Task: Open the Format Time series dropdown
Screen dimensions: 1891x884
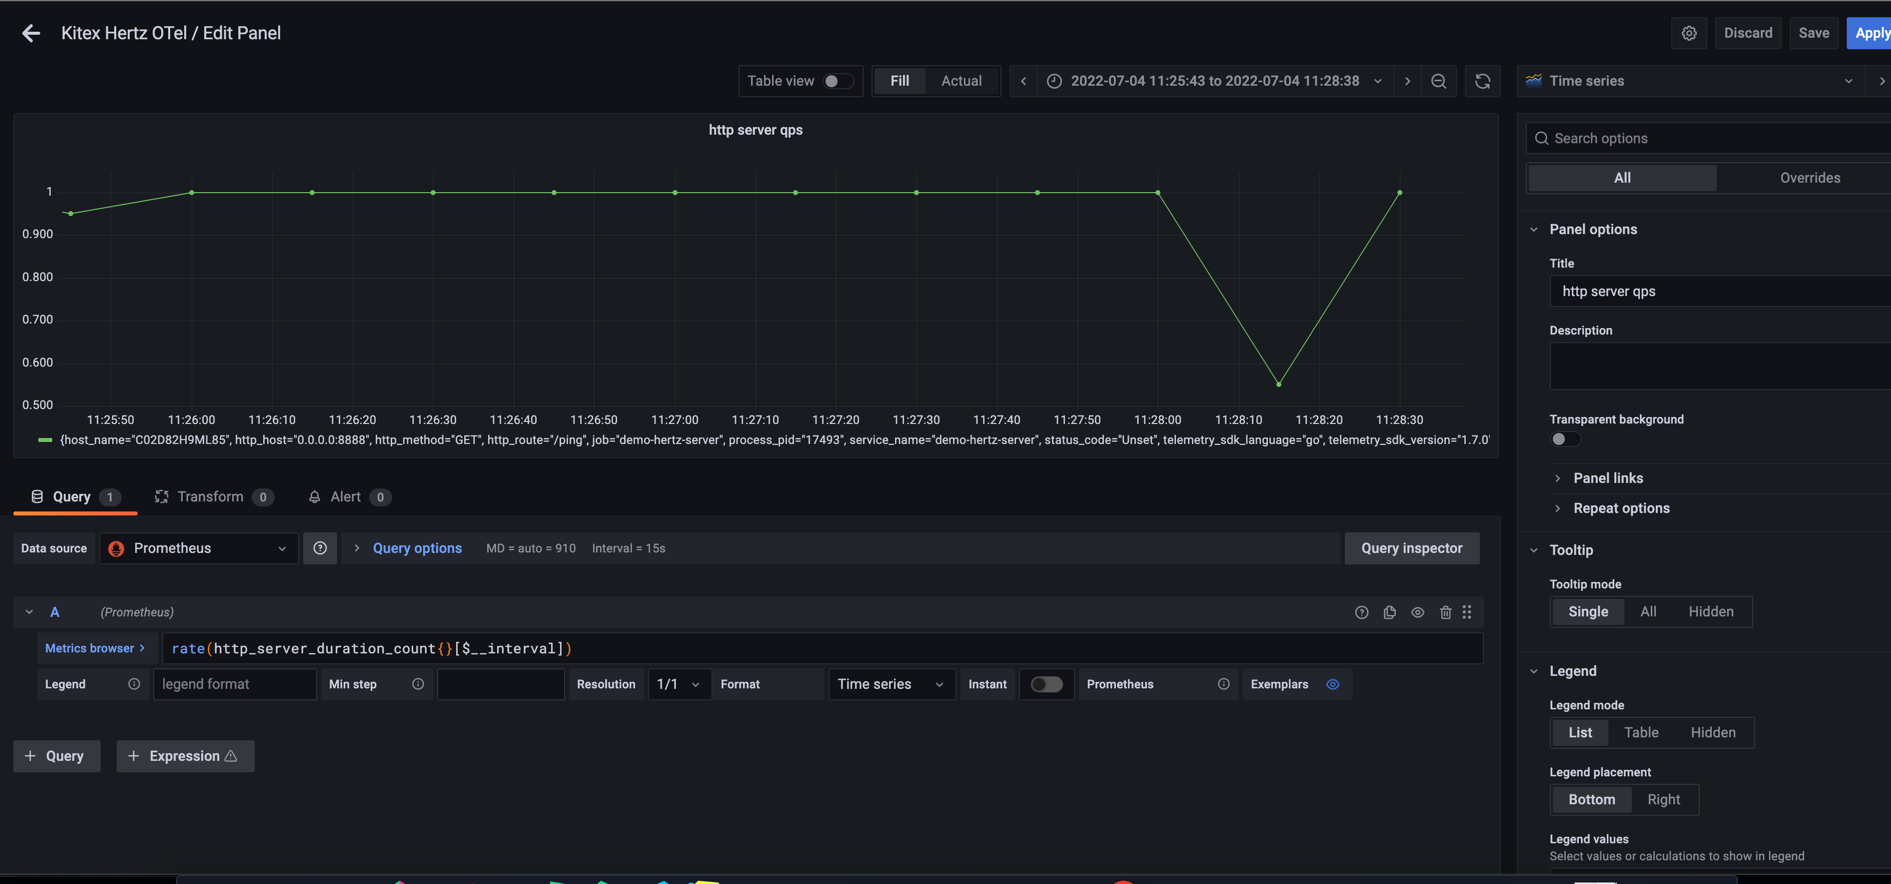Action: 890,684
